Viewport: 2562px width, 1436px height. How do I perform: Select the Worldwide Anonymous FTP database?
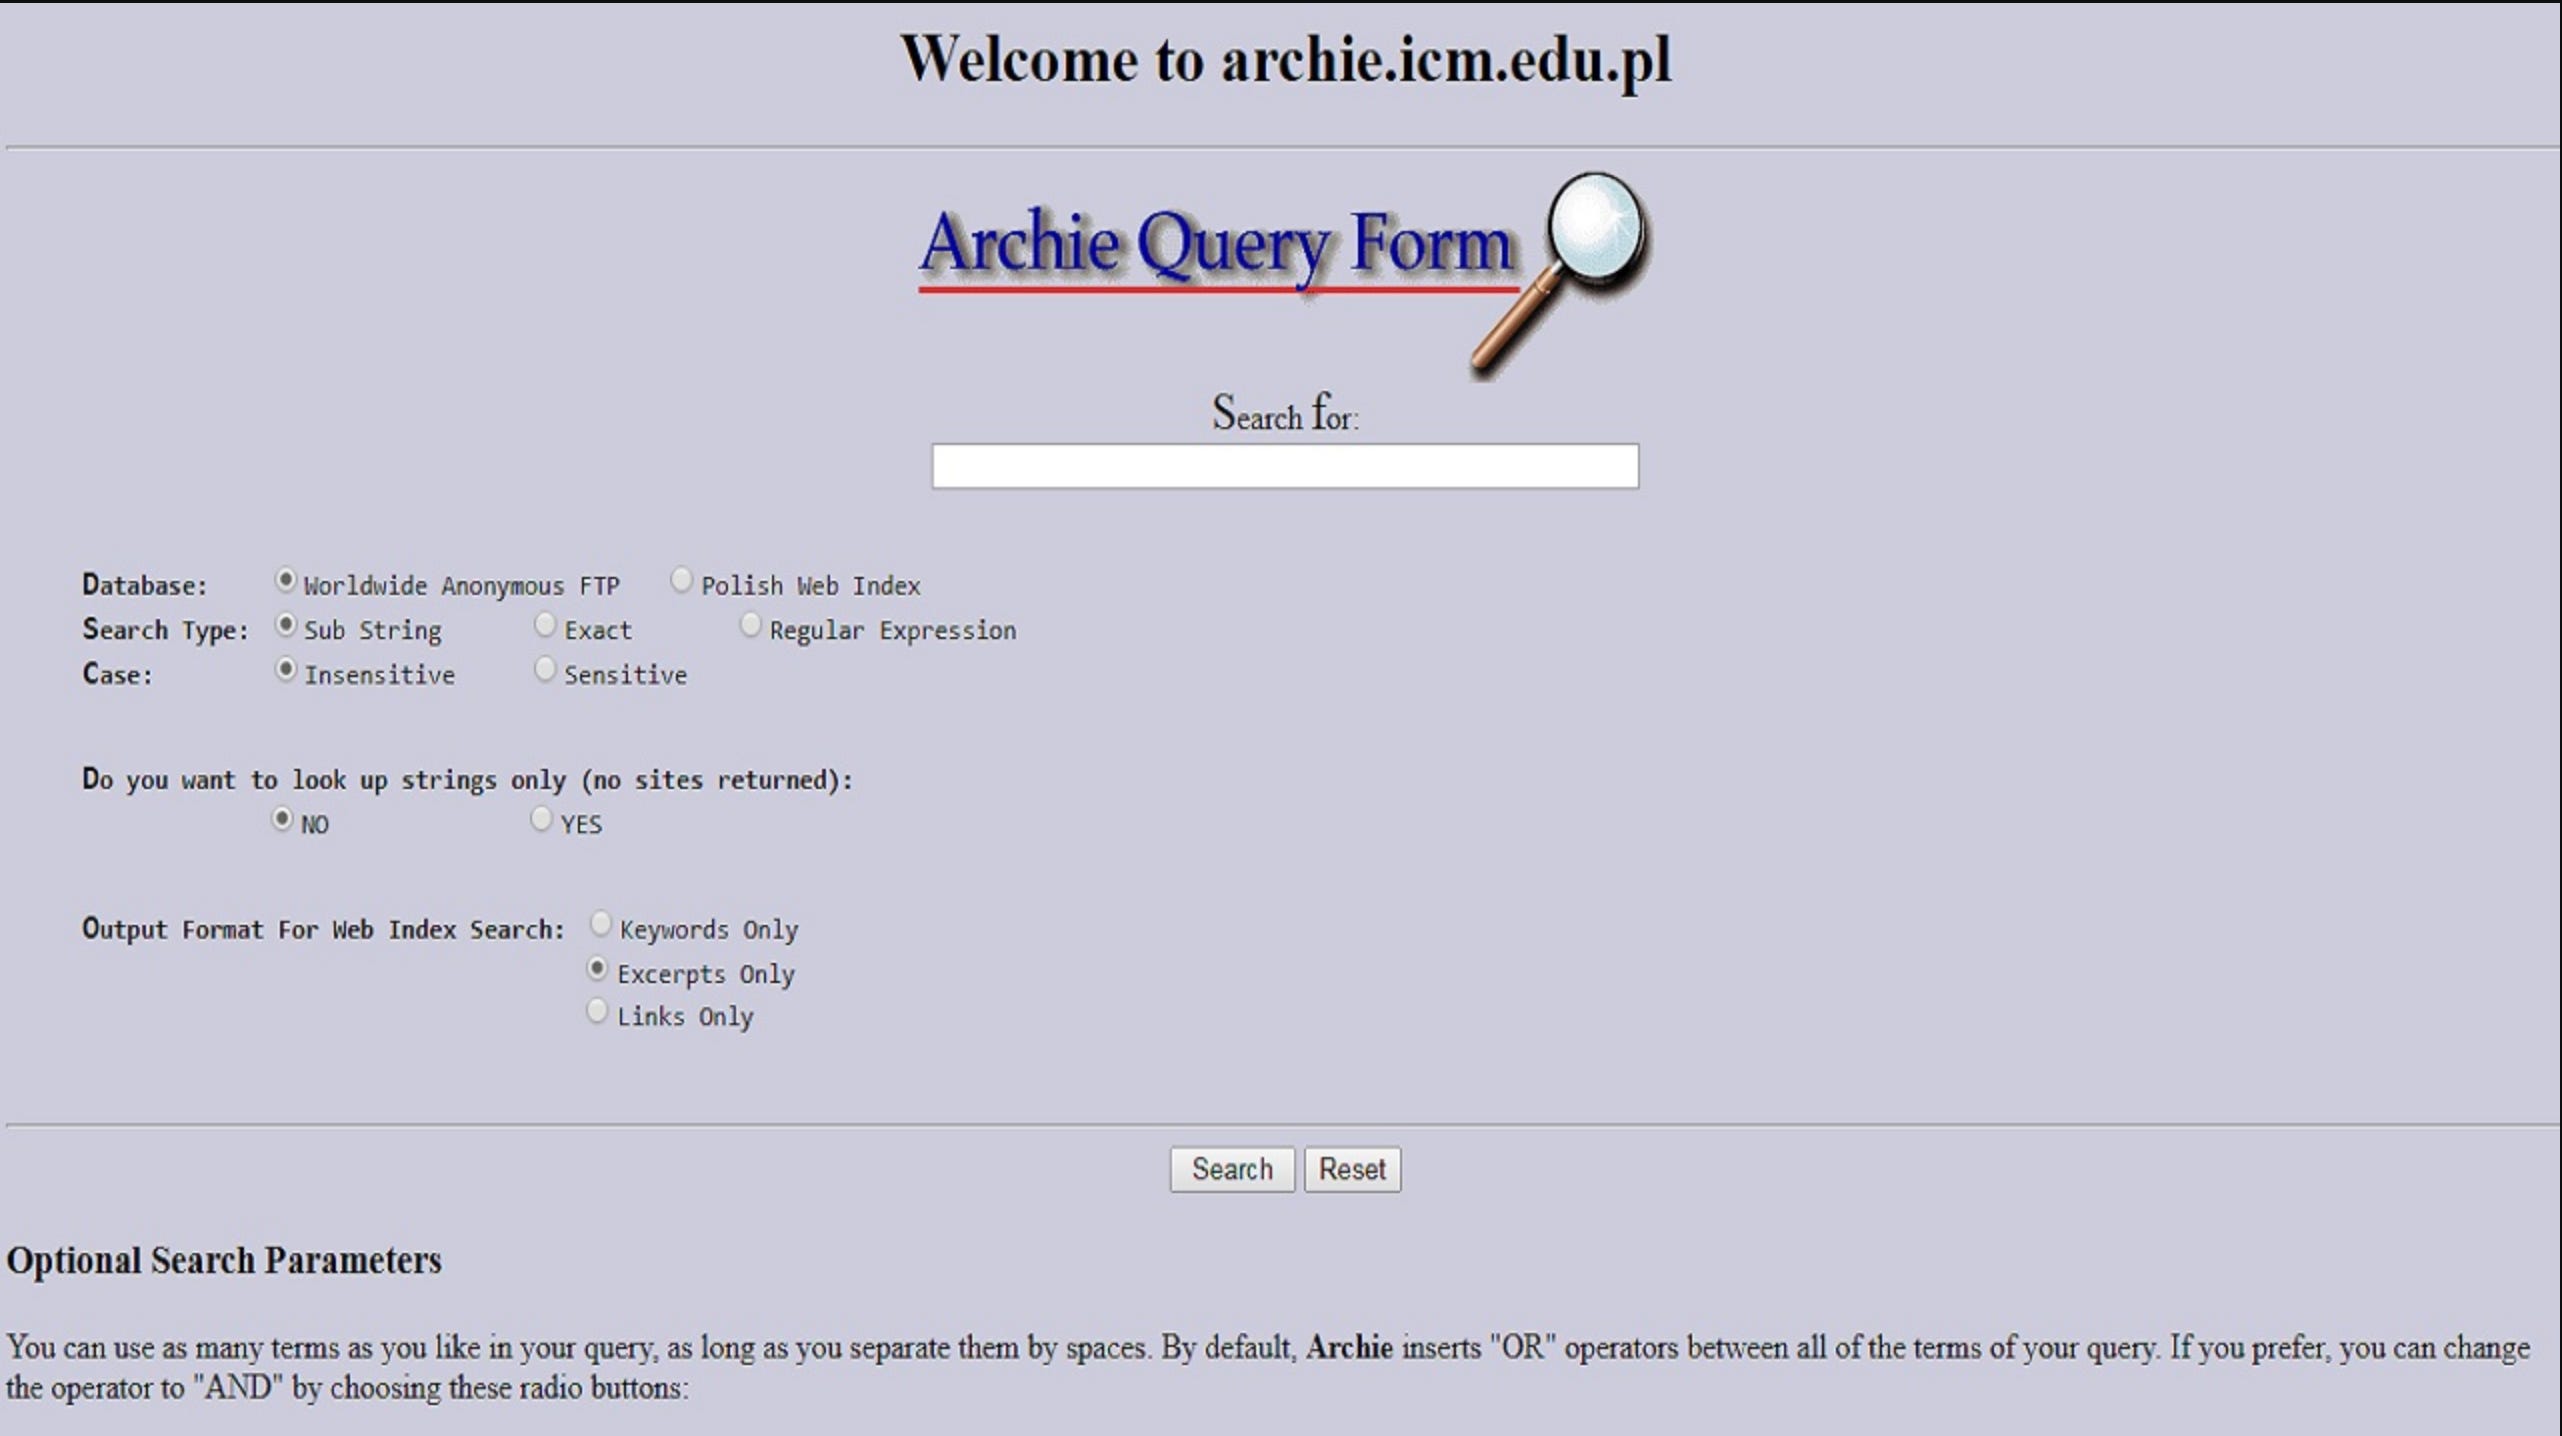click(287, 578)
